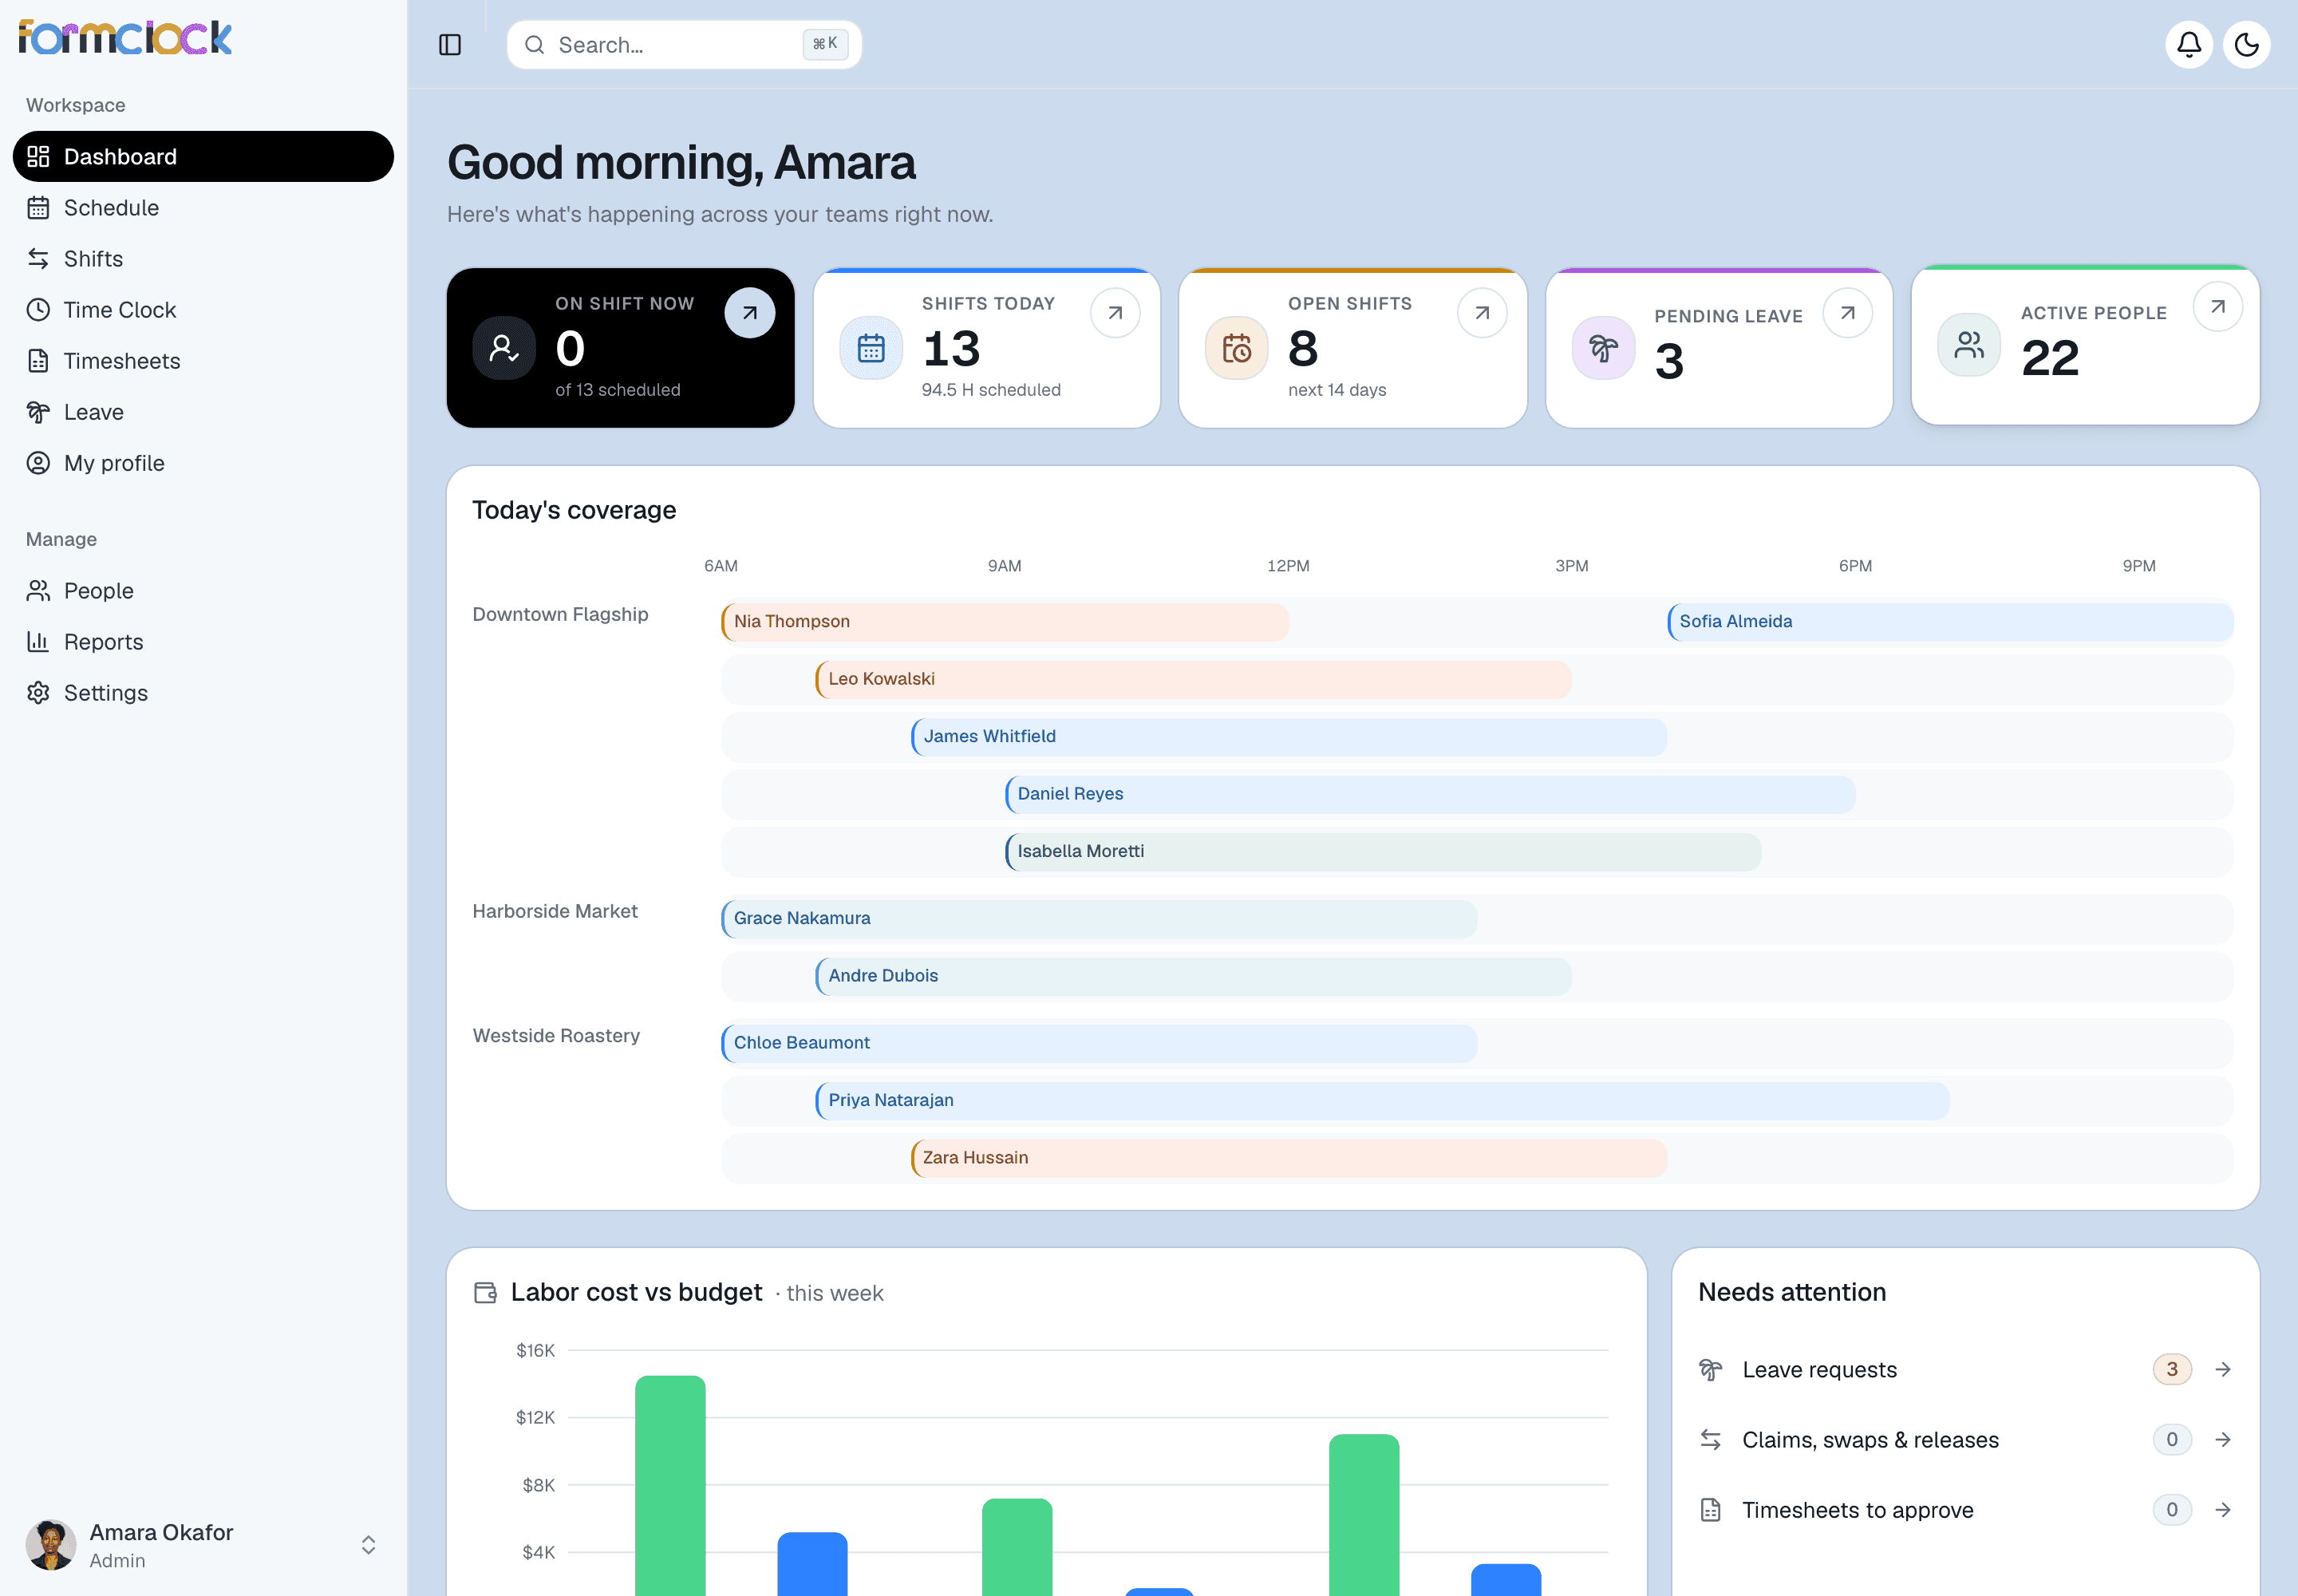Select Leo Kowalski's shift bar
This screenshot has width=2298, height=1596.
click(x=1193, y=679)
